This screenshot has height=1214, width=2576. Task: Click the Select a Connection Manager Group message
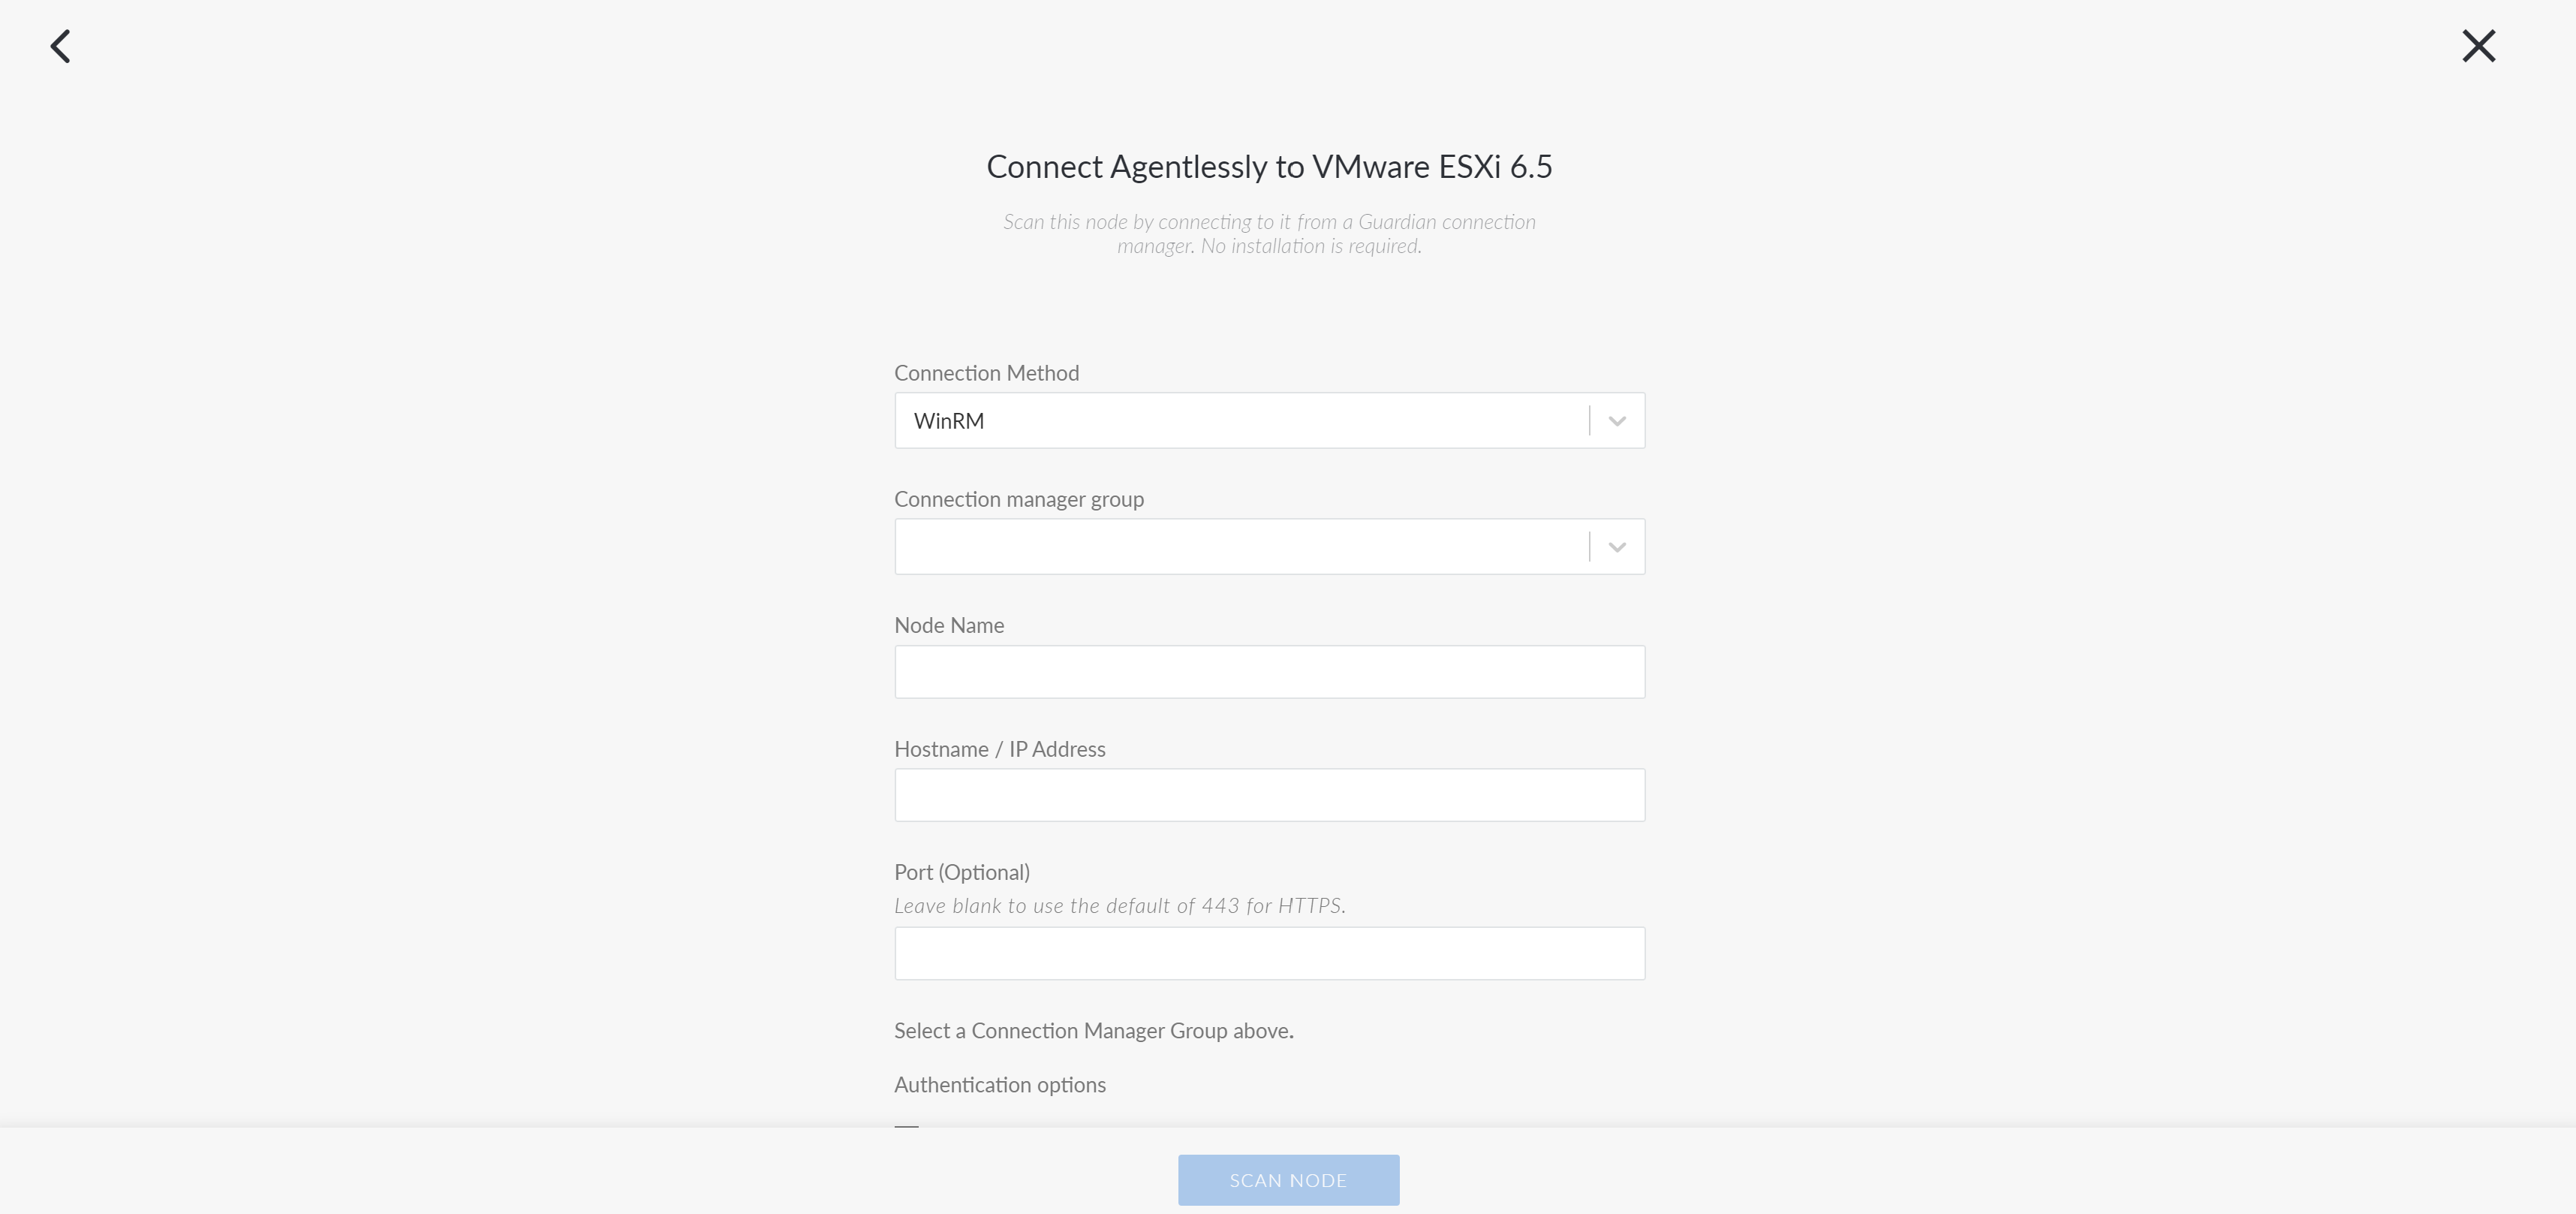1094,1031
